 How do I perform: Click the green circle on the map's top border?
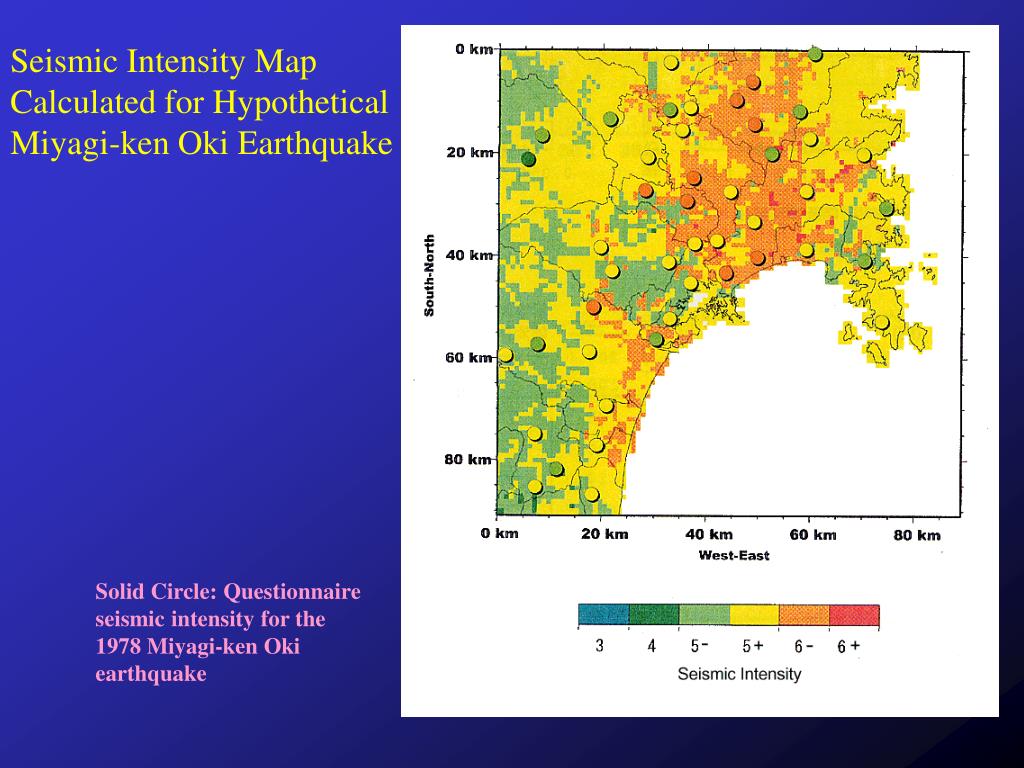[x=815, y=54]
